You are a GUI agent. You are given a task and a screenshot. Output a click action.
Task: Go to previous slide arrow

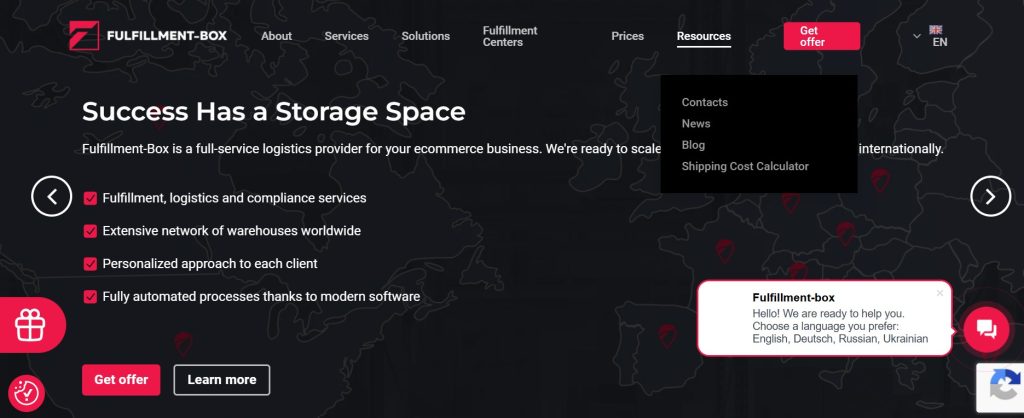pyautogui.click(x=52, y=196)
